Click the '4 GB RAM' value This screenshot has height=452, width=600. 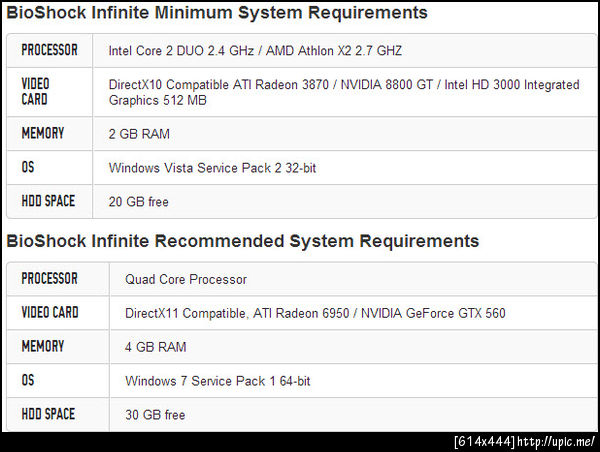point(155,347)
